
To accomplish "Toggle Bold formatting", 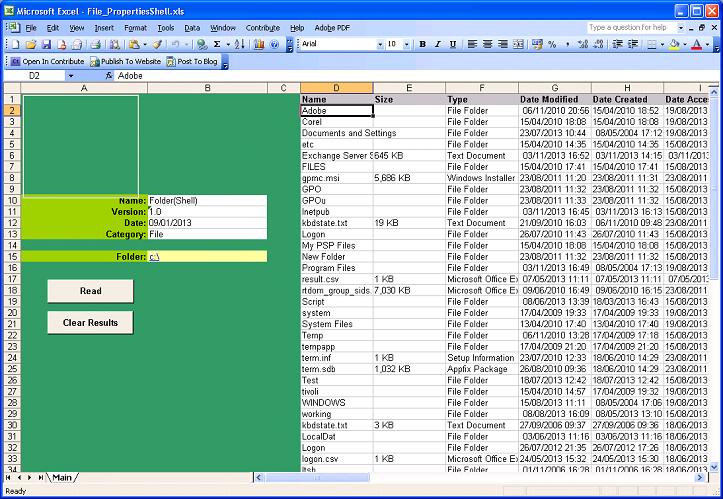I will point(423,45).
